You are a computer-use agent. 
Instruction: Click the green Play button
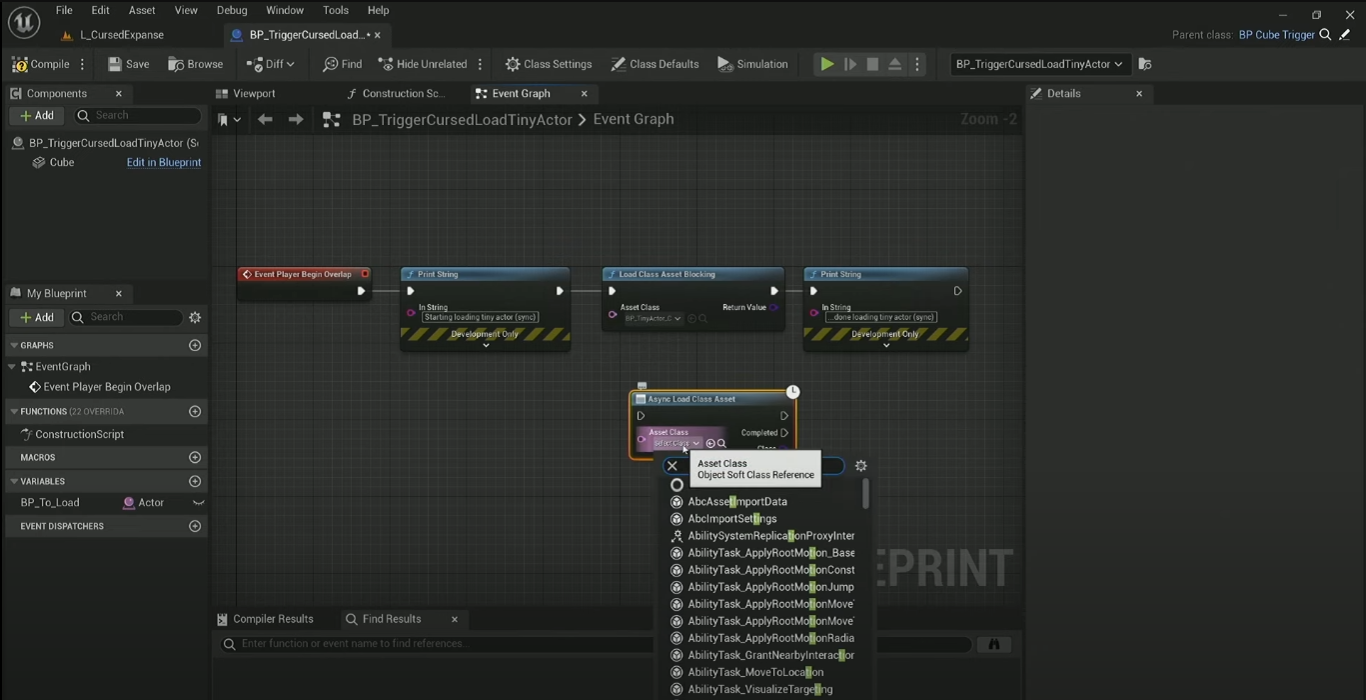point(827,64)
